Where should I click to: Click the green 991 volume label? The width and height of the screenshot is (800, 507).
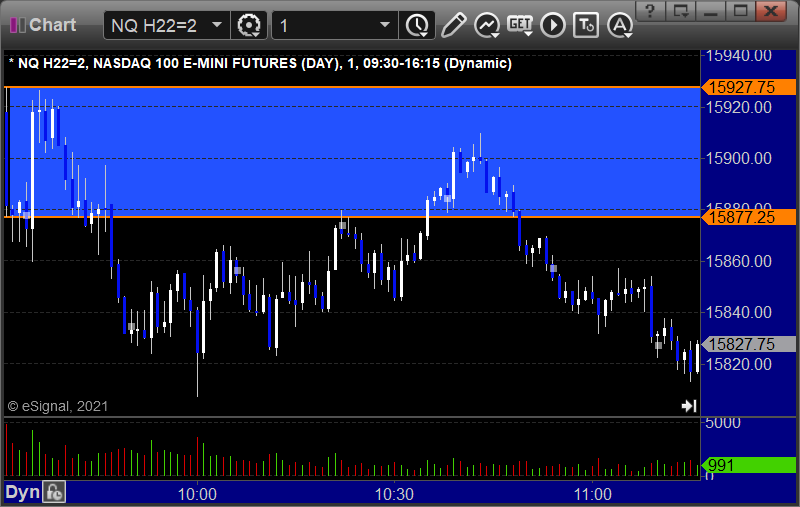coord(748,465)
